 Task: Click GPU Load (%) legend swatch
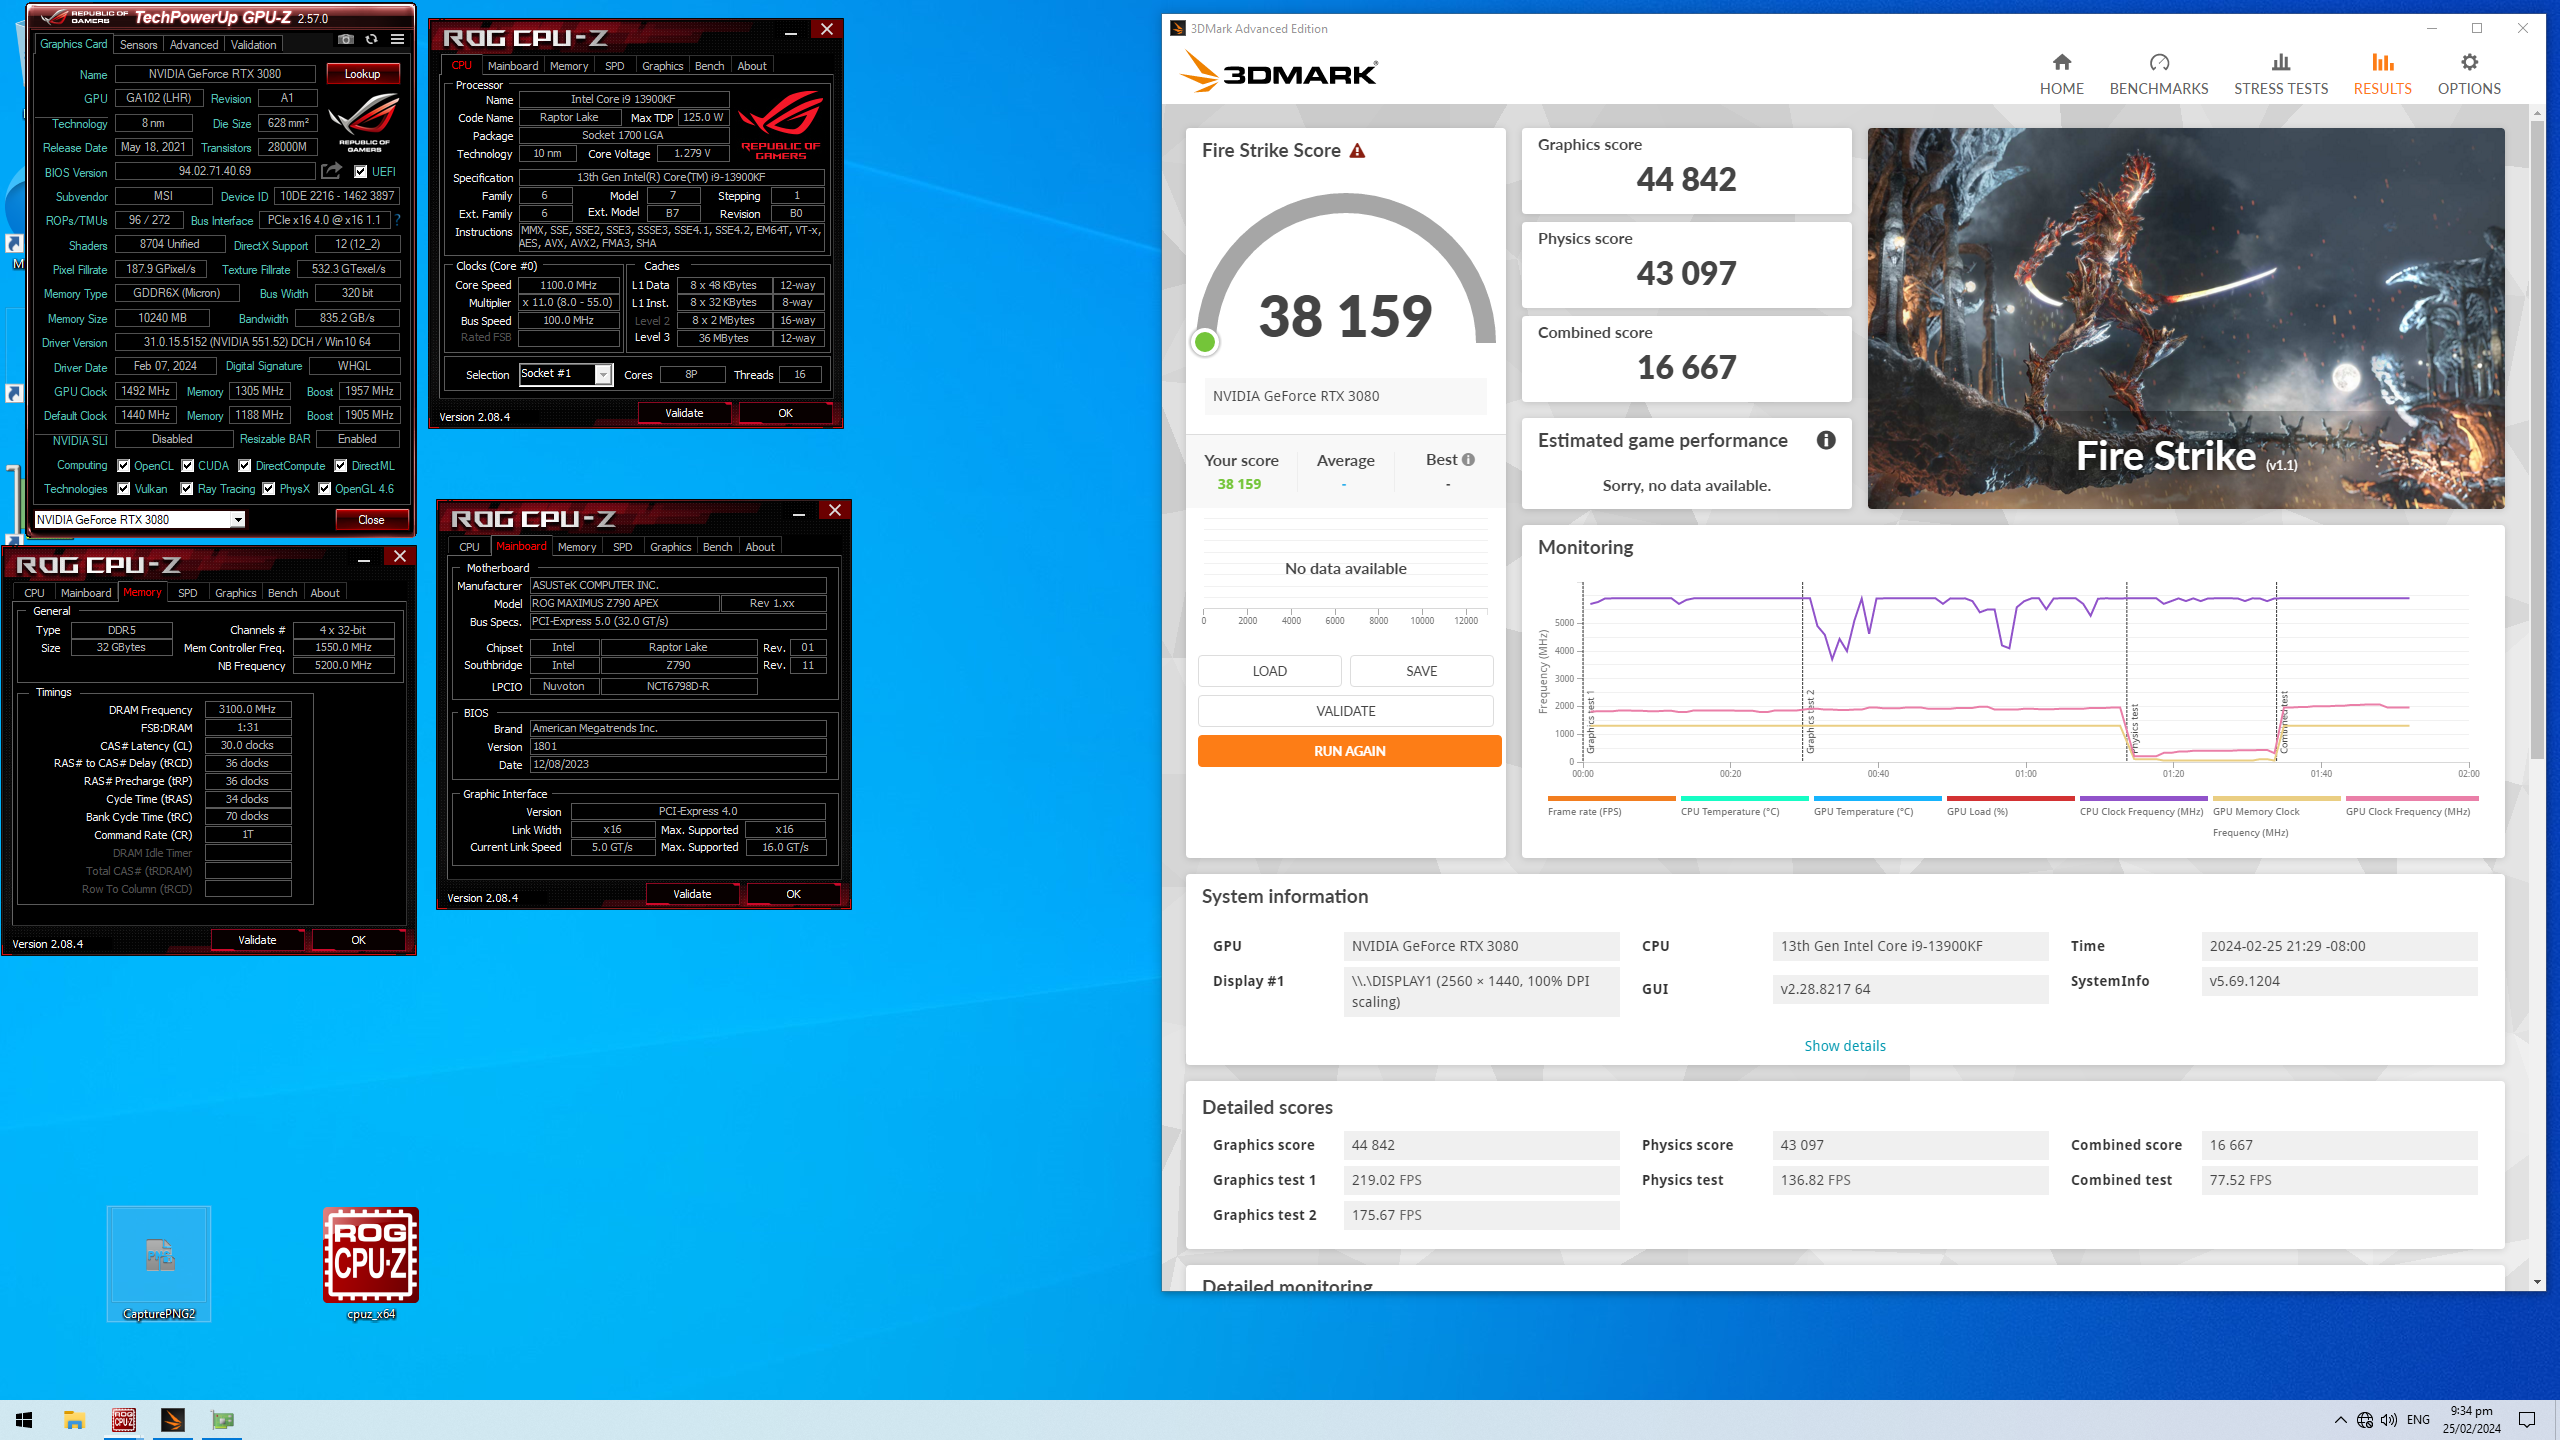click(x=2010, y=798)
